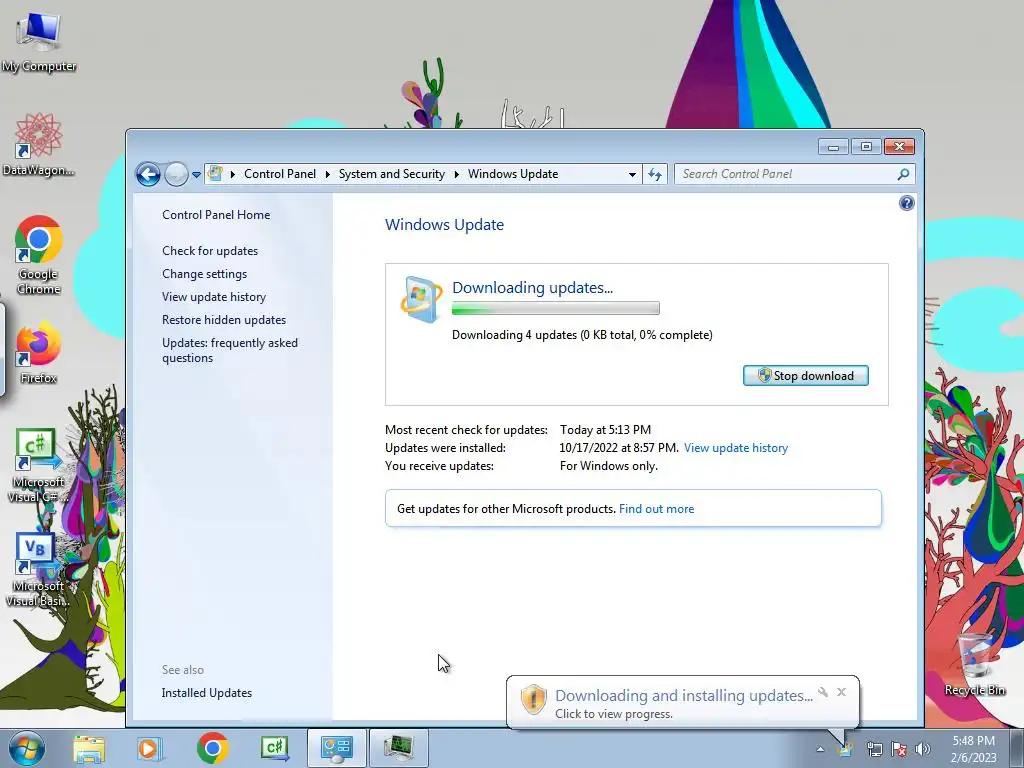Open Restore hidden updates link
The width and height of the screenshot is (1024, 768).
point(224,319)
